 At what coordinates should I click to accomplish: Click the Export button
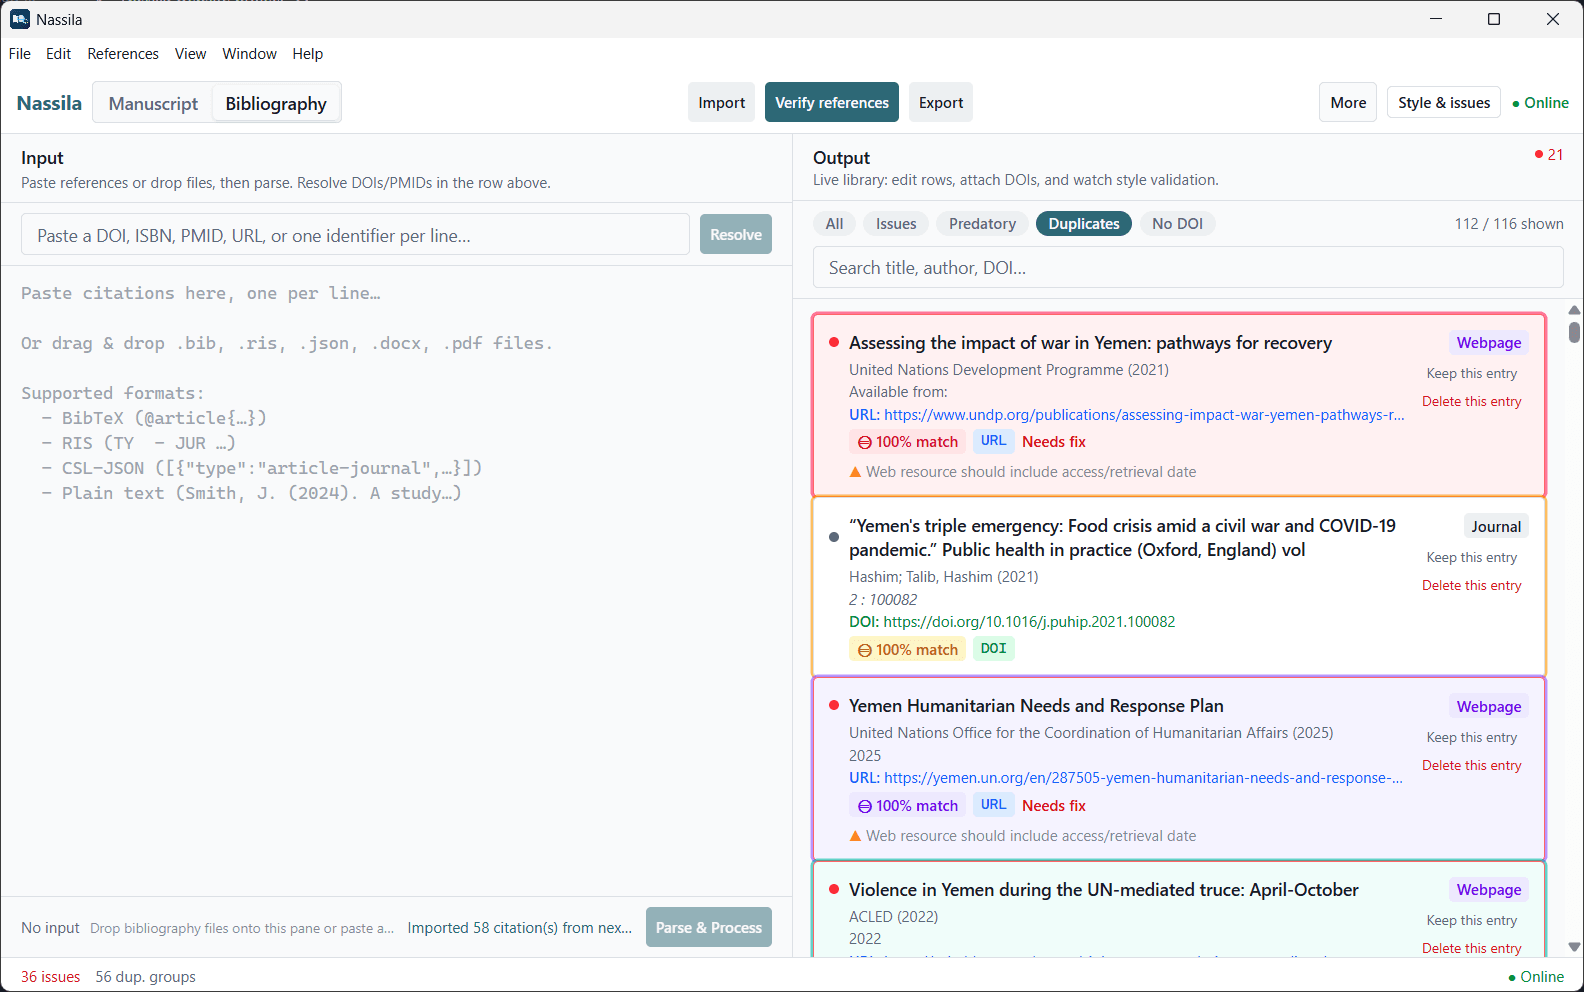[x=941, y=102]
